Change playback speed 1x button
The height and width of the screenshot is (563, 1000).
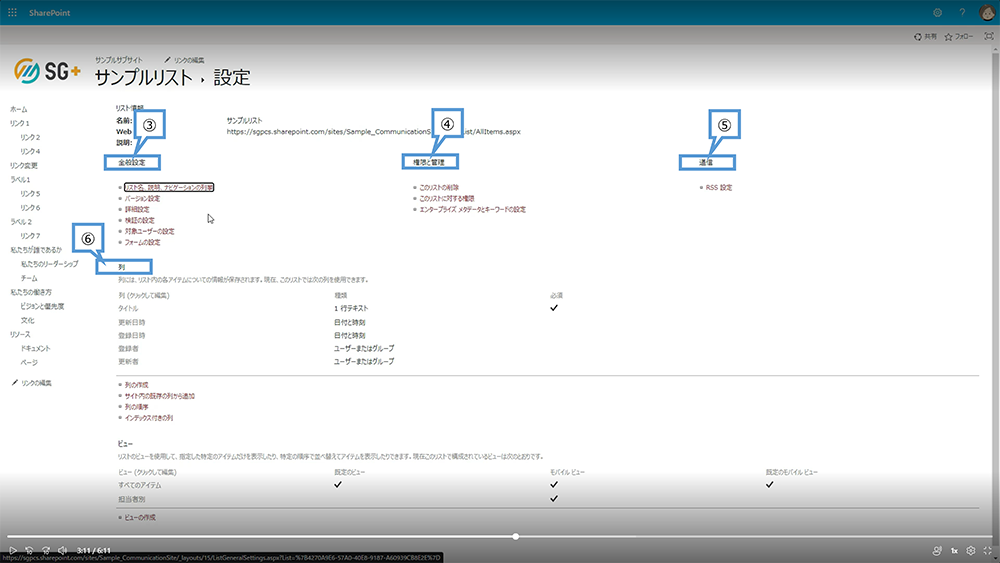tap(954, 551)
